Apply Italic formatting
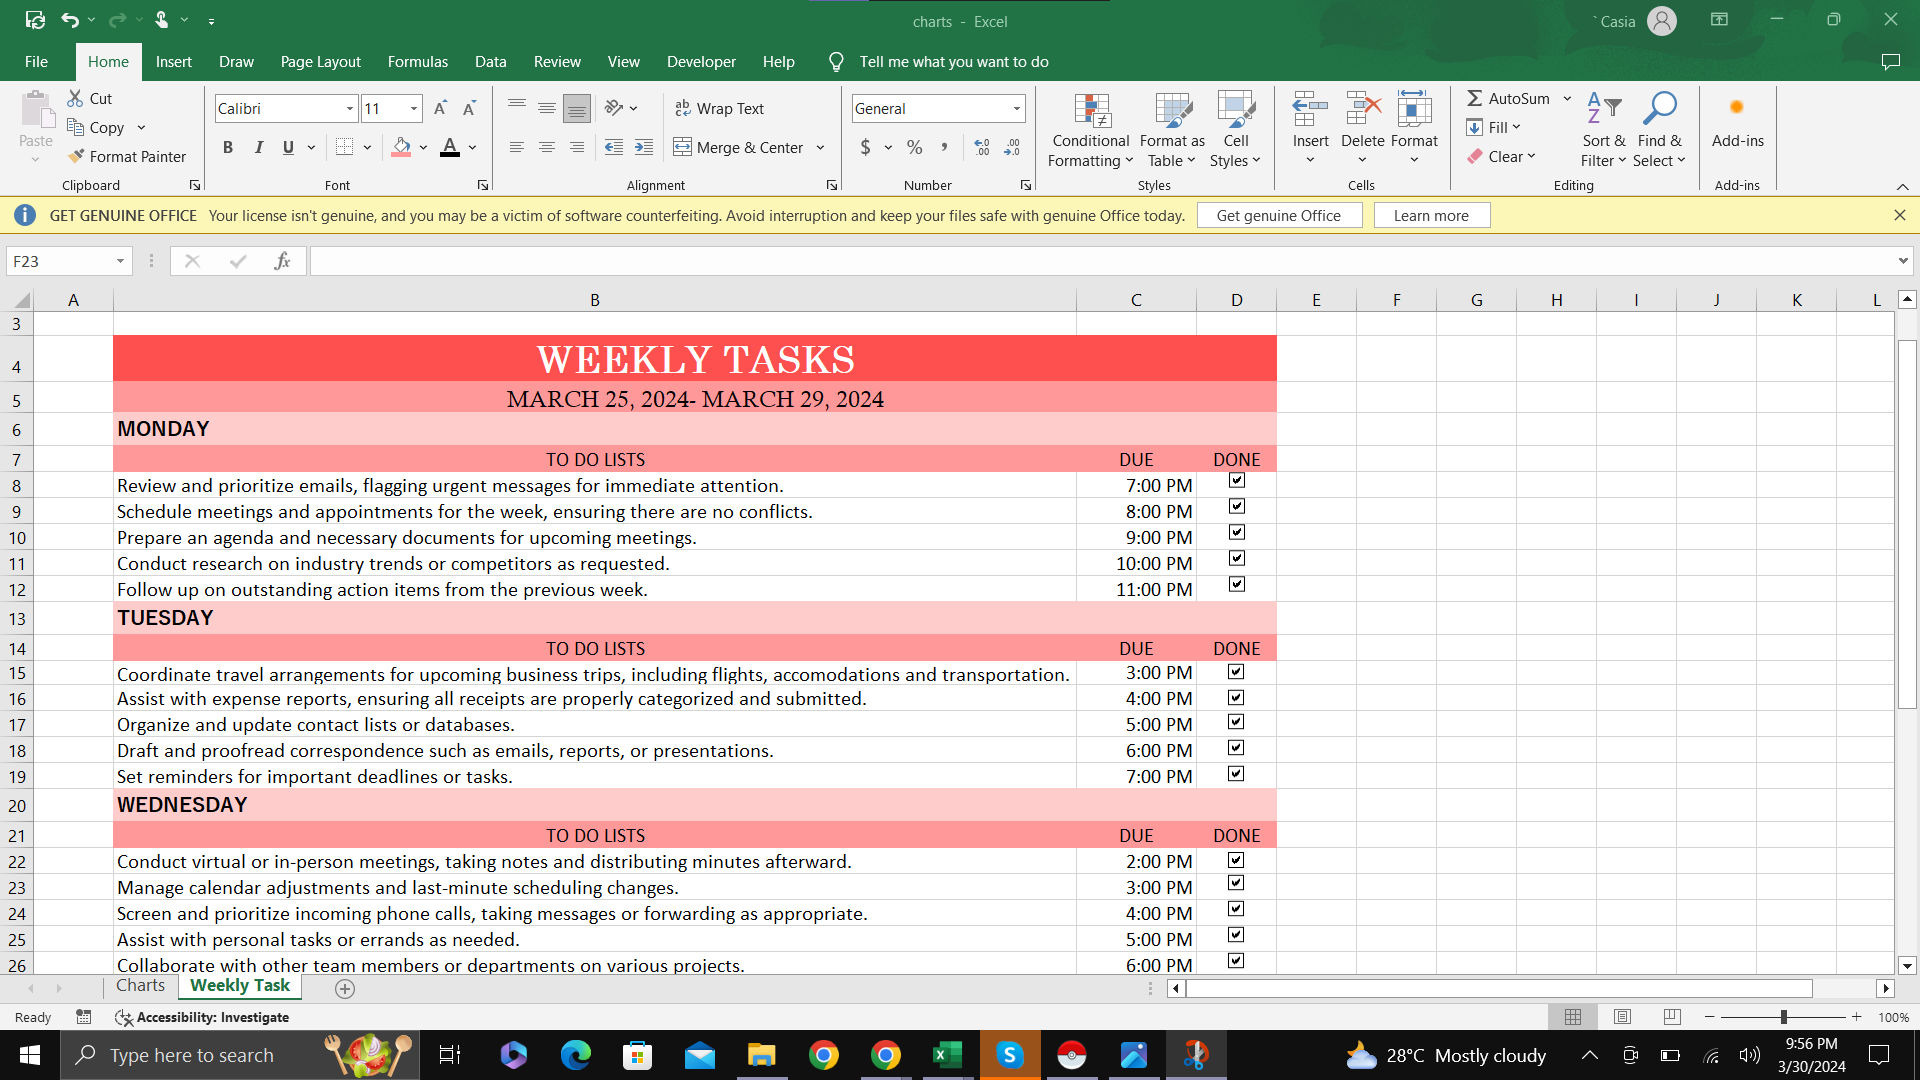Screen dimensions: 1920x1080 [x=258, y=148]
